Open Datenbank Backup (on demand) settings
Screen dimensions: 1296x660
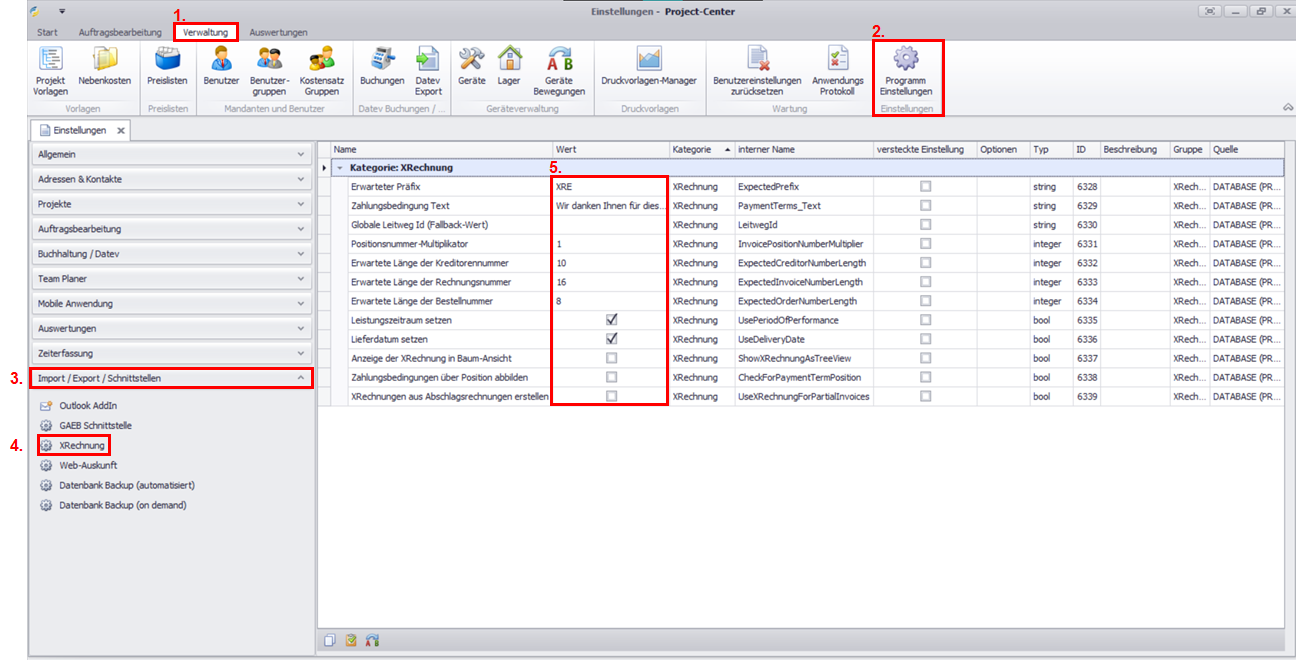[x=122, y=505]
